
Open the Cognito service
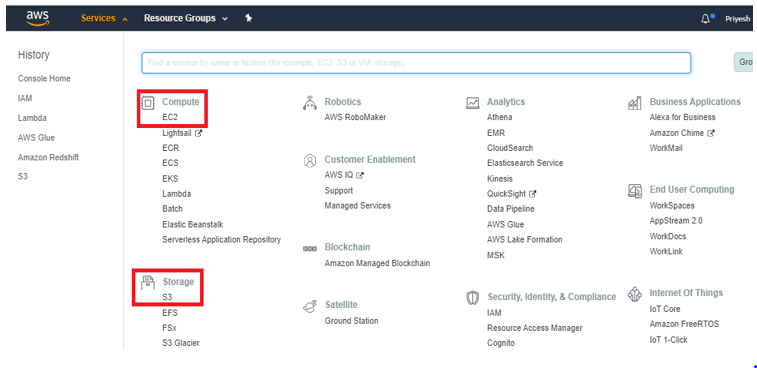click(501, 343)
